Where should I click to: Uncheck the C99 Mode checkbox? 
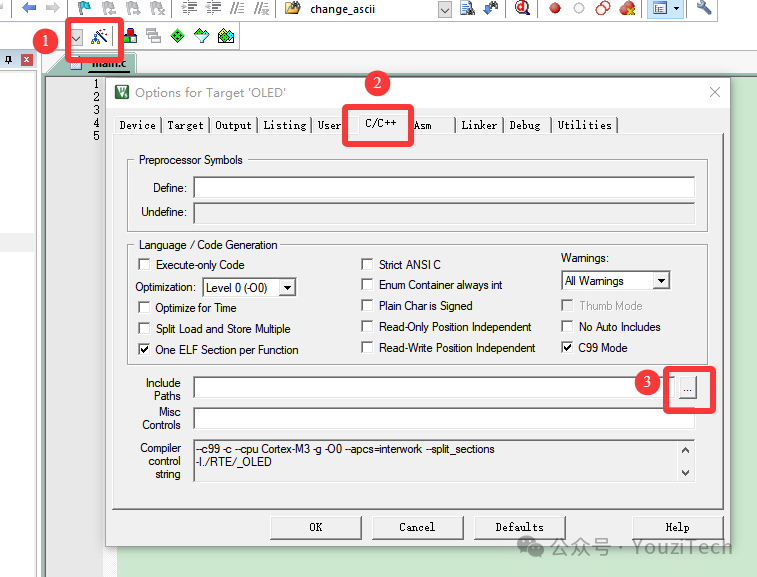tap(567, 348)
